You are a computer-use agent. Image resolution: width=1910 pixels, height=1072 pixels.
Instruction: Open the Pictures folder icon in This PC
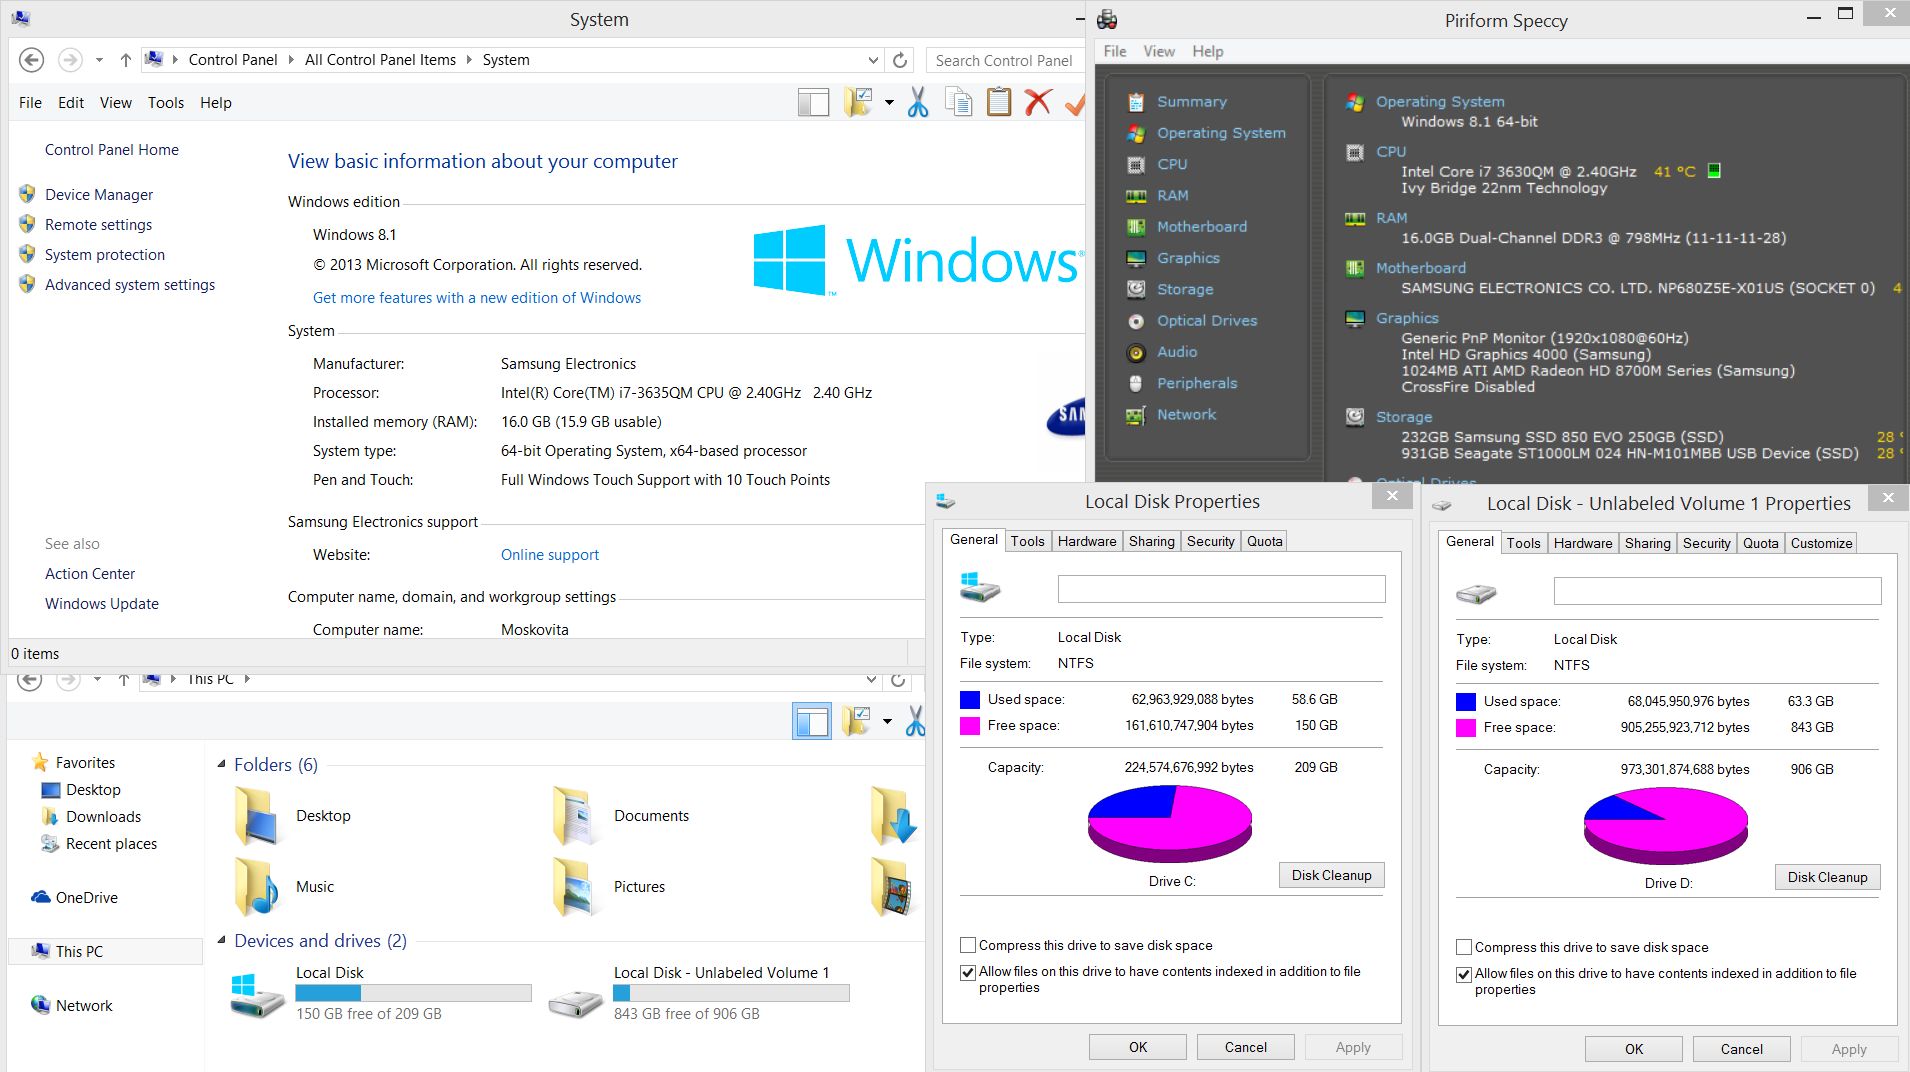pos(575,886)
